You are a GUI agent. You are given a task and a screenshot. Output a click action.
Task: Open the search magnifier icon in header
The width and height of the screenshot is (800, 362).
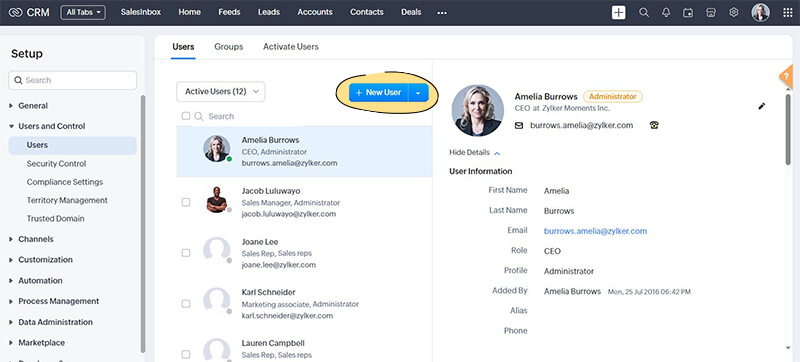(644, 13)
